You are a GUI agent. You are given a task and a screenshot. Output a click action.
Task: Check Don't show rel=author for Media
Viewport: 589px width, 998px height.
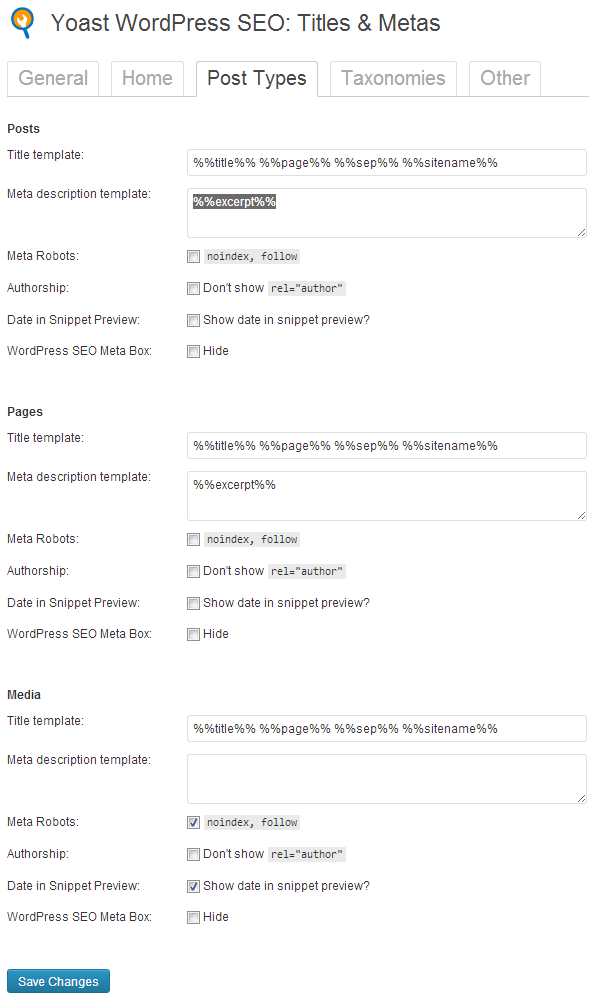pyautogui.click(x=194, y=854)
